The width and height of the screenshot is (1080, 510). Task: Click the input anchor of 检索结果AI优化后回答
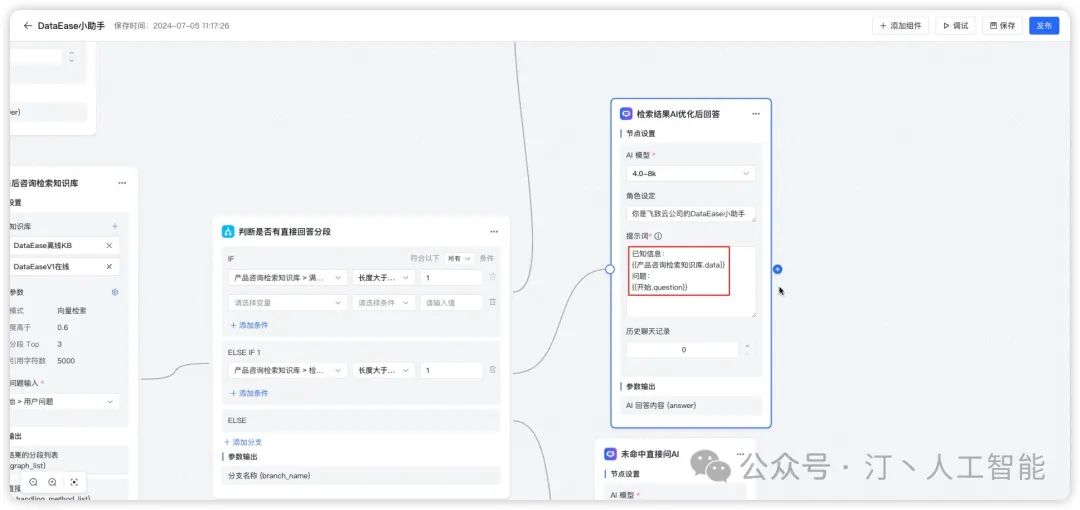(x=610, y=269)
